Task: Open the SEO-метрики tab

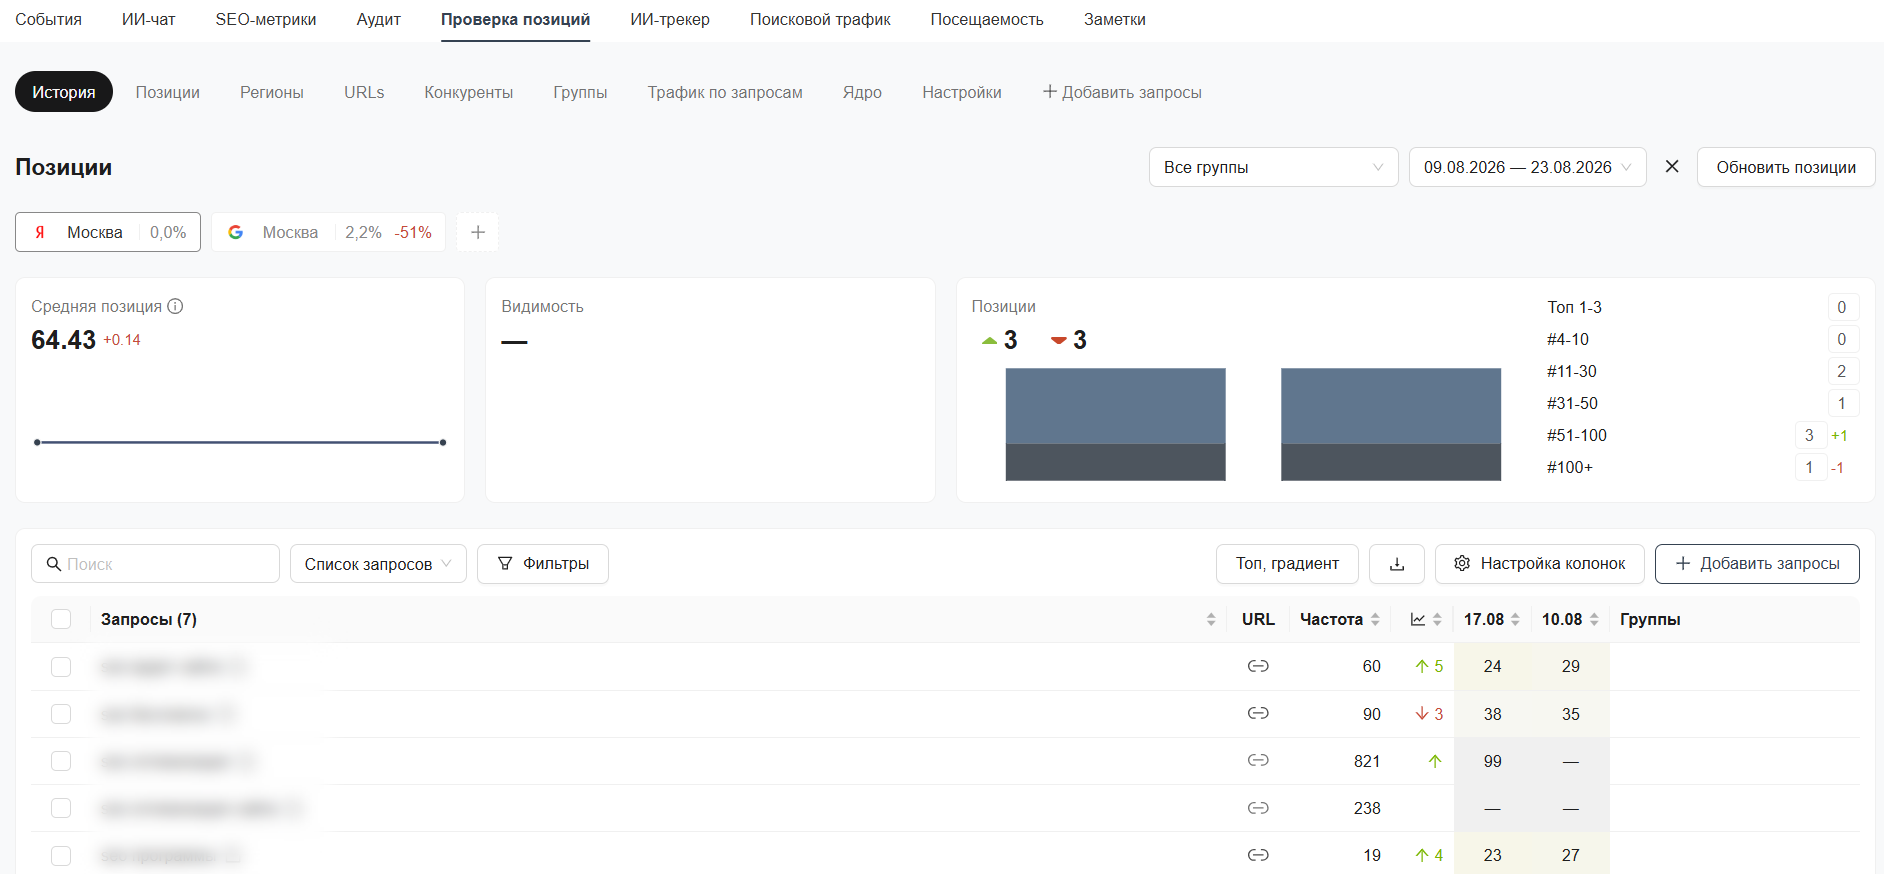Action: point(266,19)
